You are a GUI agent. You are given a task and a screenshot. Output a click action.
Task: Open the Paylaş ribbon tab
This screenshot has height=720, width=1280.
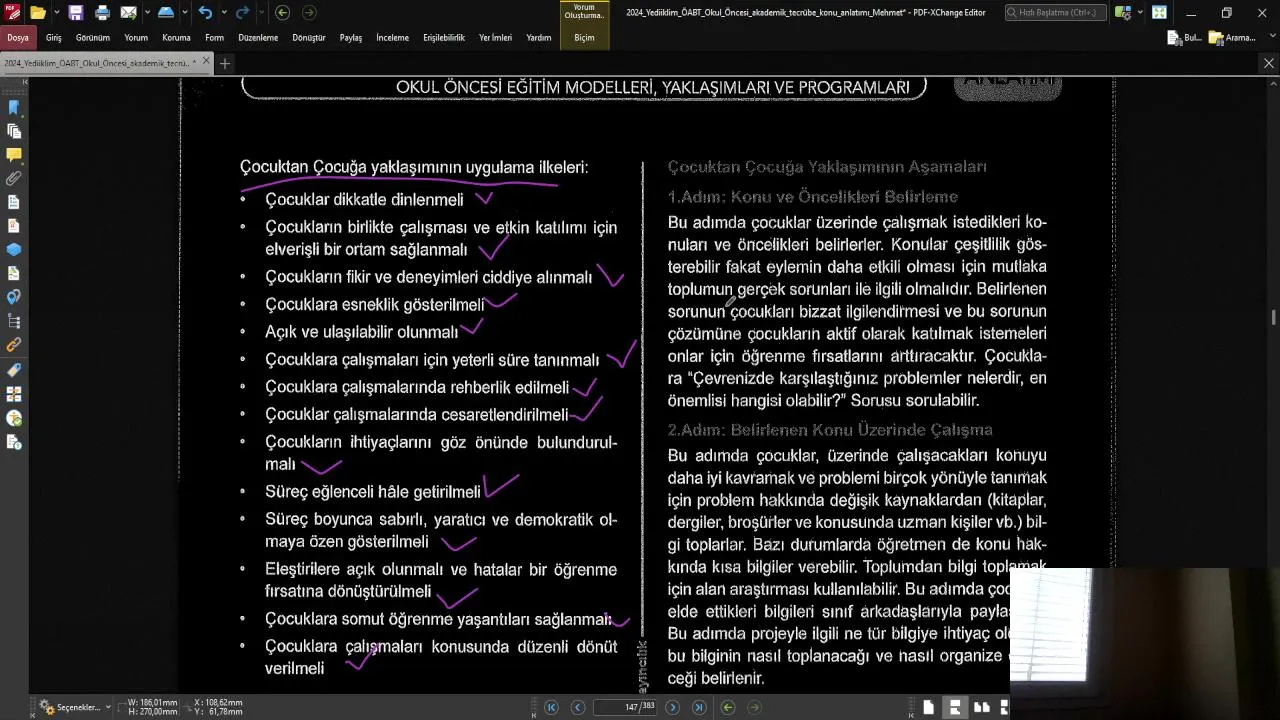pos(351,38)
